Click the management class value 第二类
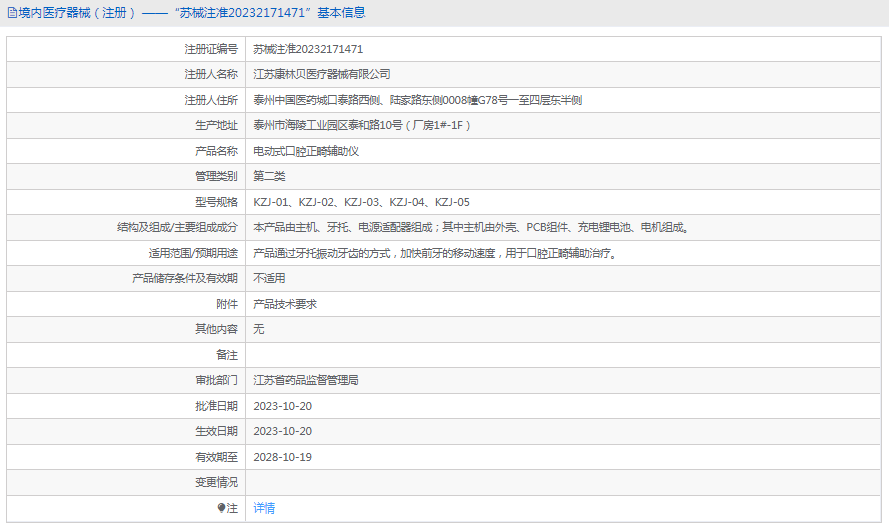The height and width of the screenshot is (529, 889). [x=269, y=176]
